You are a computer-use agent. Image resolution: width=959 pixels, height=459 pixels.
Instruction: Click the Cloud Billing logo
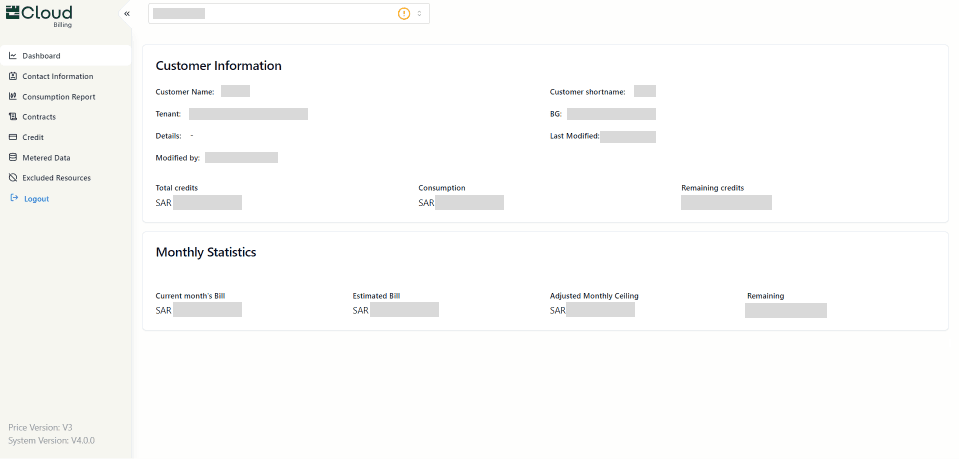click(x=41, y=14)
